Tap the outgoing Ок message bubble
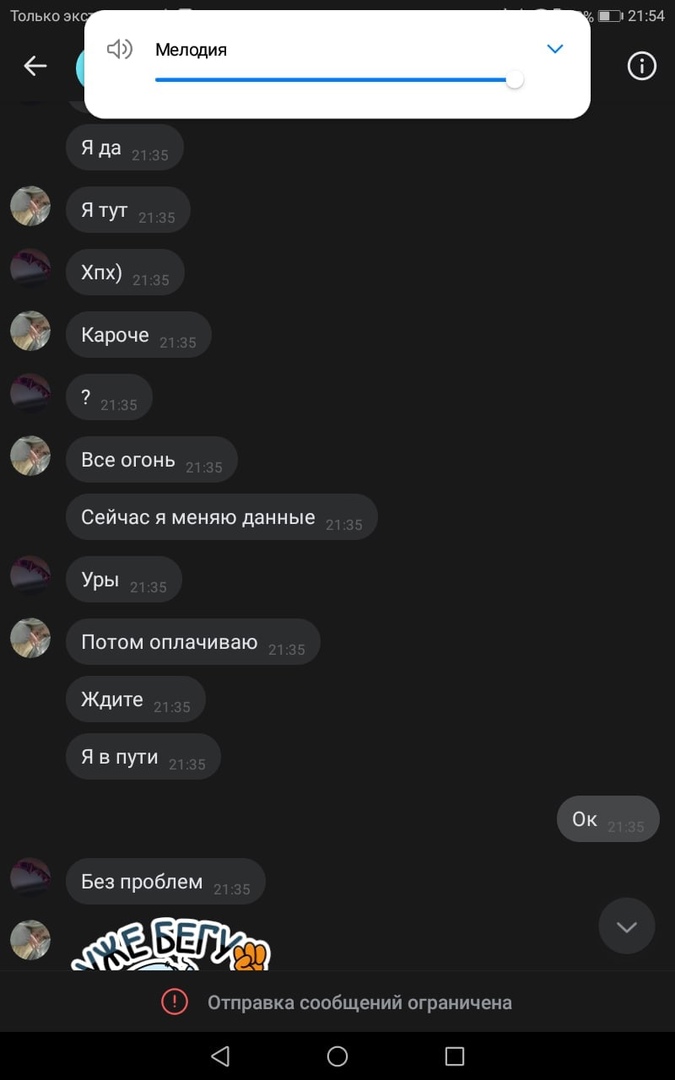Image resolution: width=675 pixels, height=1080 pixels. click(x=608, y=819)
